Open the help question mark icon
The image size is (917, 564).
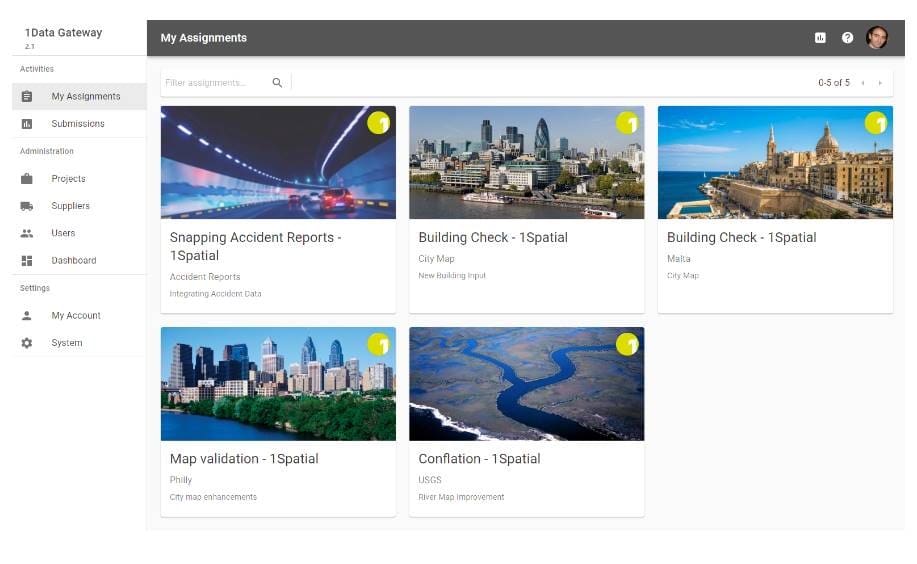click(847, 38)
